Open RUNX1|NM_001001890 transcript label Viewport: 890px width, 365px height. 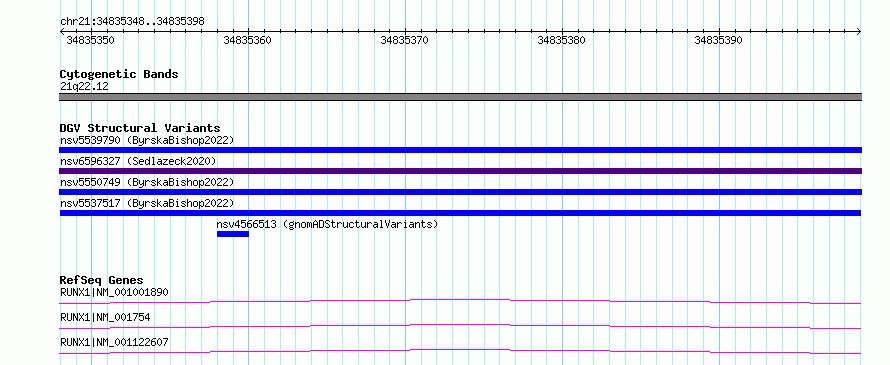(114, 293)
